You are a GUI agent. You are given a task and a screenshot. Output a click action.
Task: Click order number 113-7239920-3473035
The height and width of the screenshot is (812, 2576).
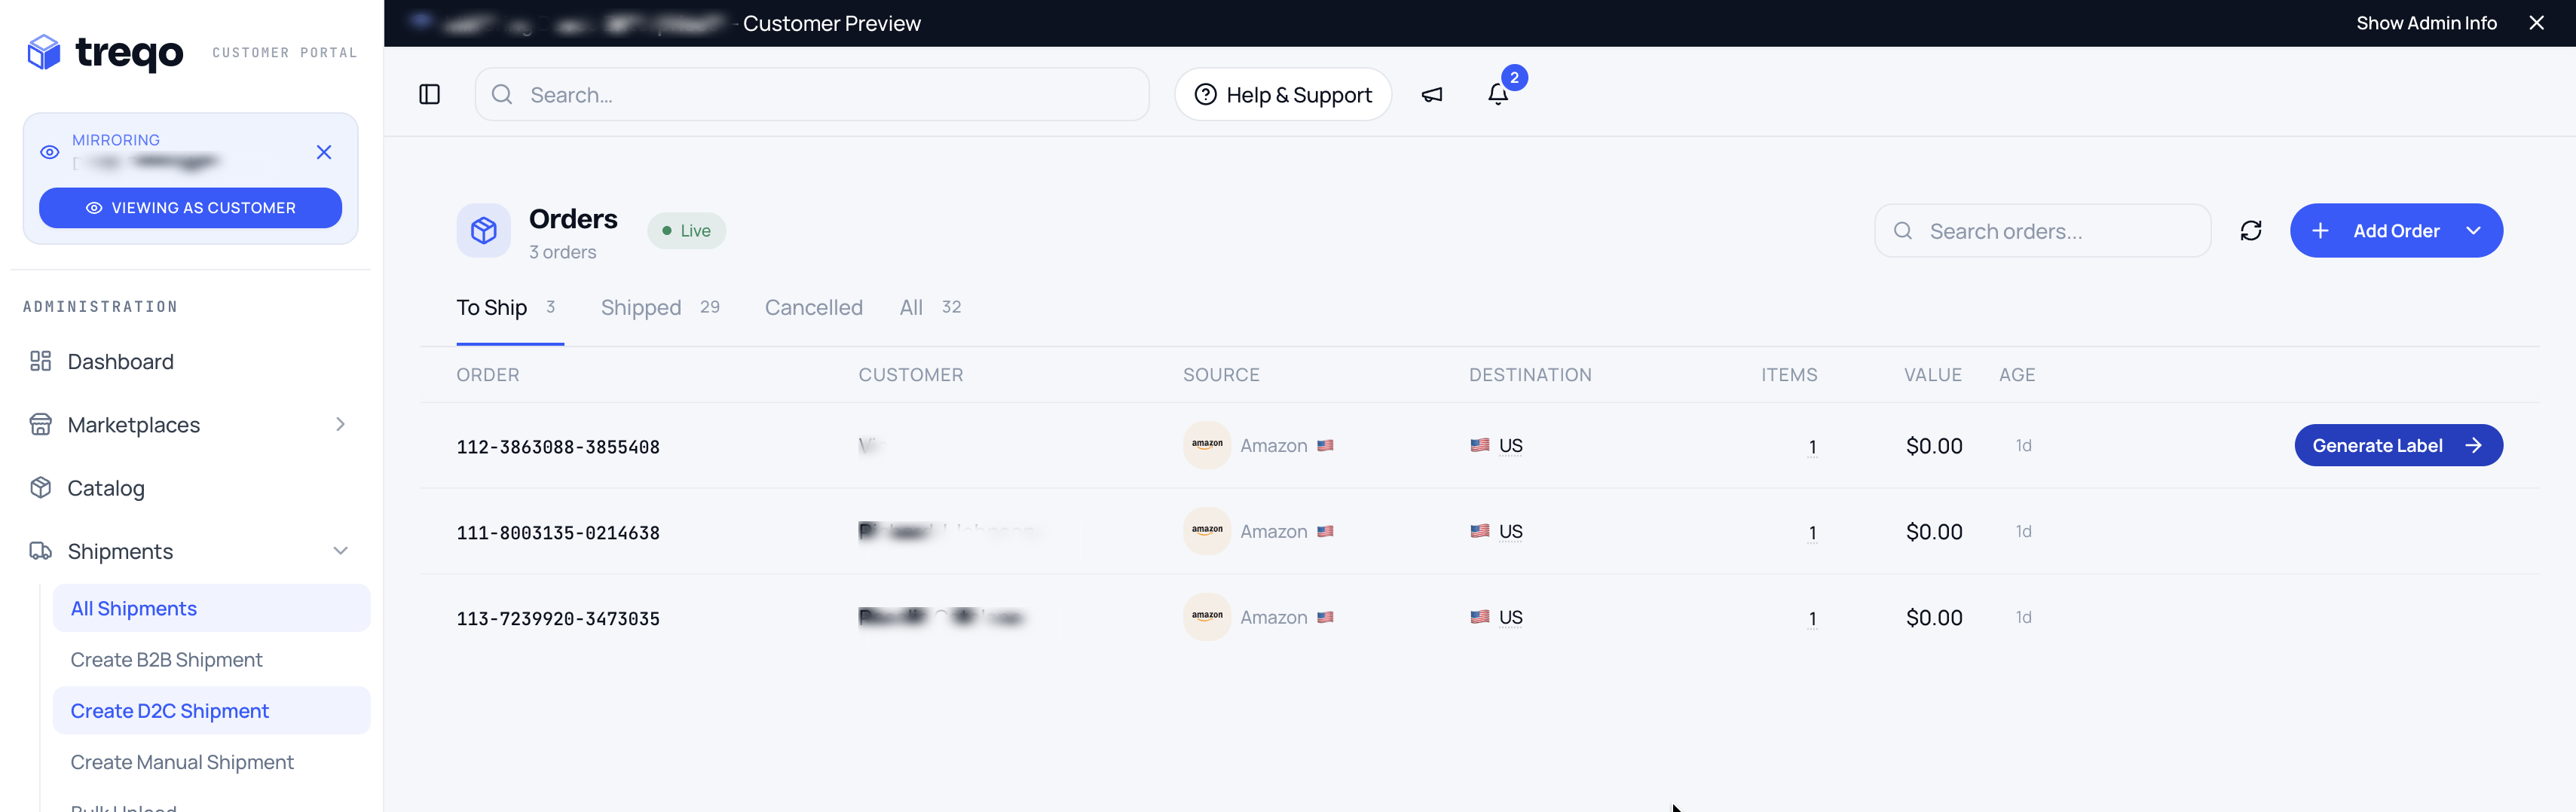558,619
